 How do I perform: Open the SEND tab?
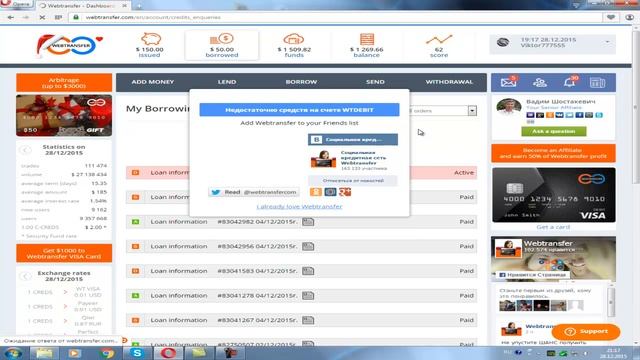pyautogui.click(x=375, y=82)
